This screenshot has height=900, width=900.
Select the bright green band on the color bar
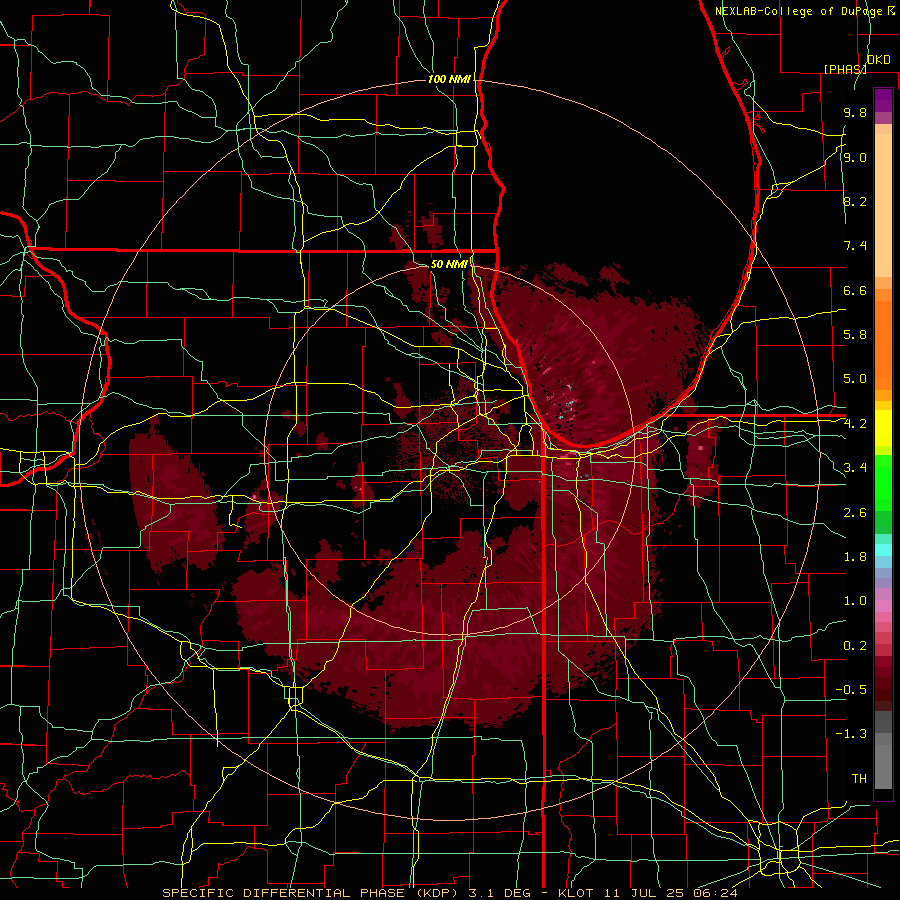point(883,483)
